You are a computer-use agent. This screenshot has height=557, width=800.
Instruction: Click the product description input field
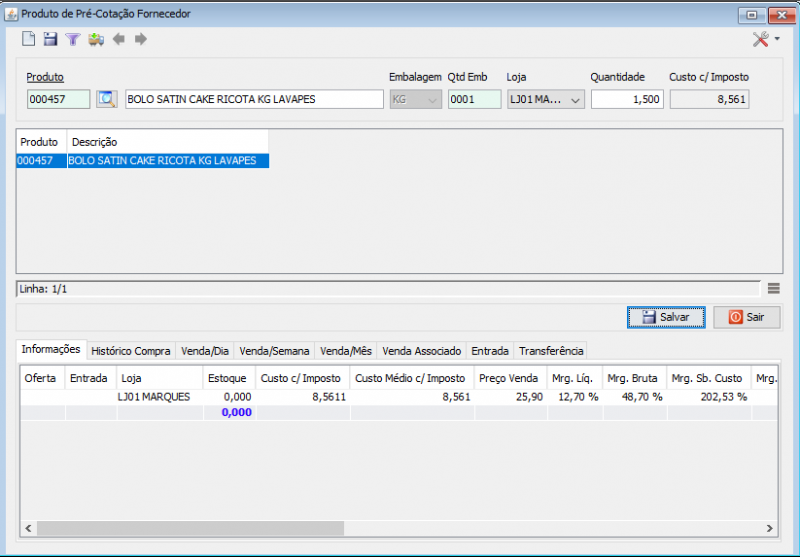coord(254,99)
